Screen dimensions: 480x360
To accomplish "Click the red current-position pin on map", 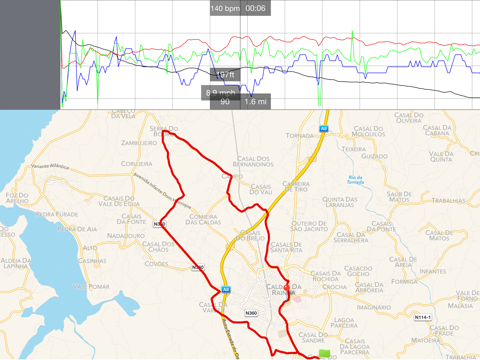I will point(286,288).
